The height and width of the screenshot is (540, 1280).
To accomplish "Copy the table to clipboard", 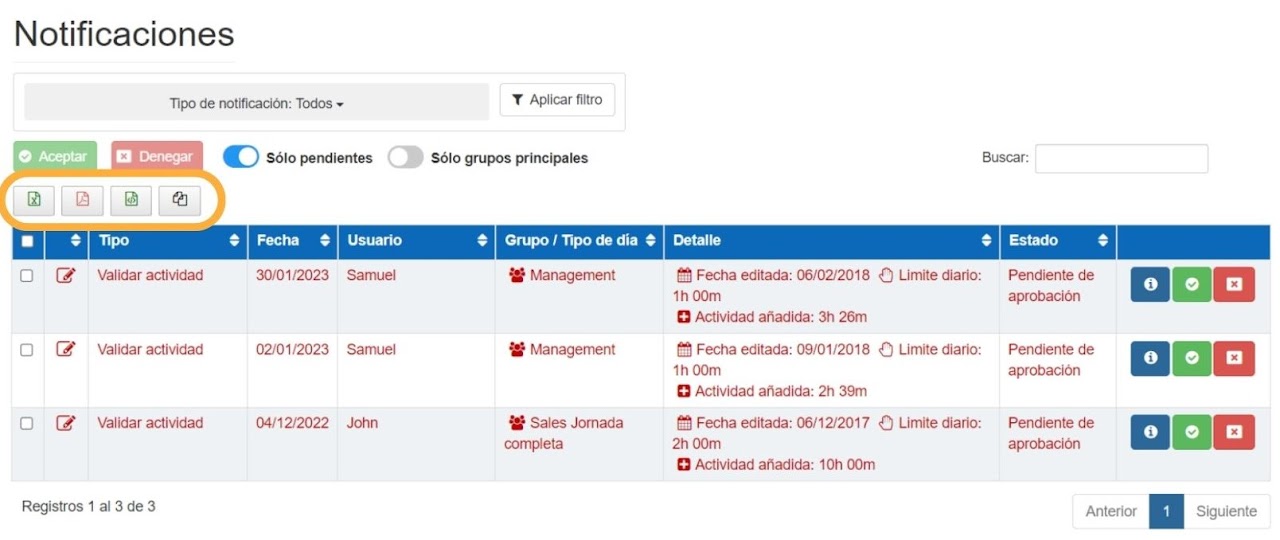I will point(179,200).
